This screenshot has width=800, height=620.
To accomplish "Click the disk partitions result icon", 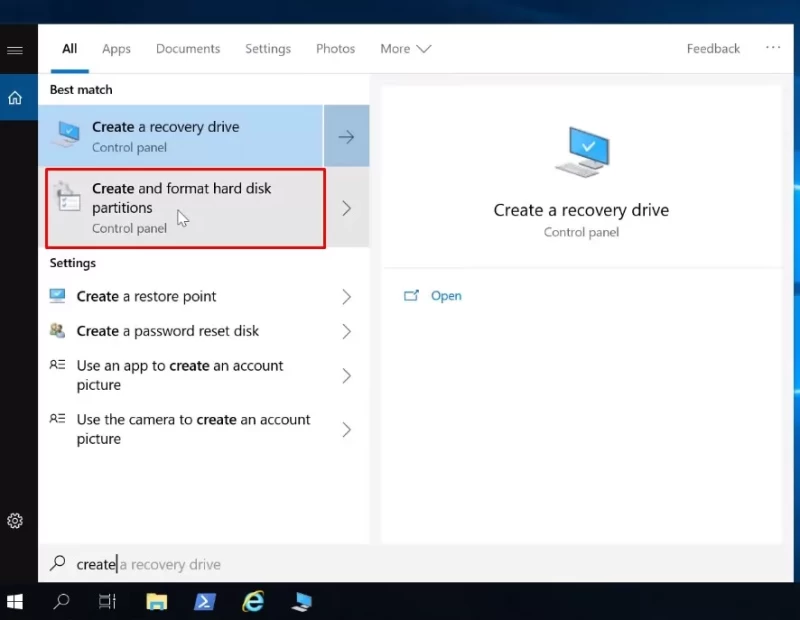I will tap(68, 197).
